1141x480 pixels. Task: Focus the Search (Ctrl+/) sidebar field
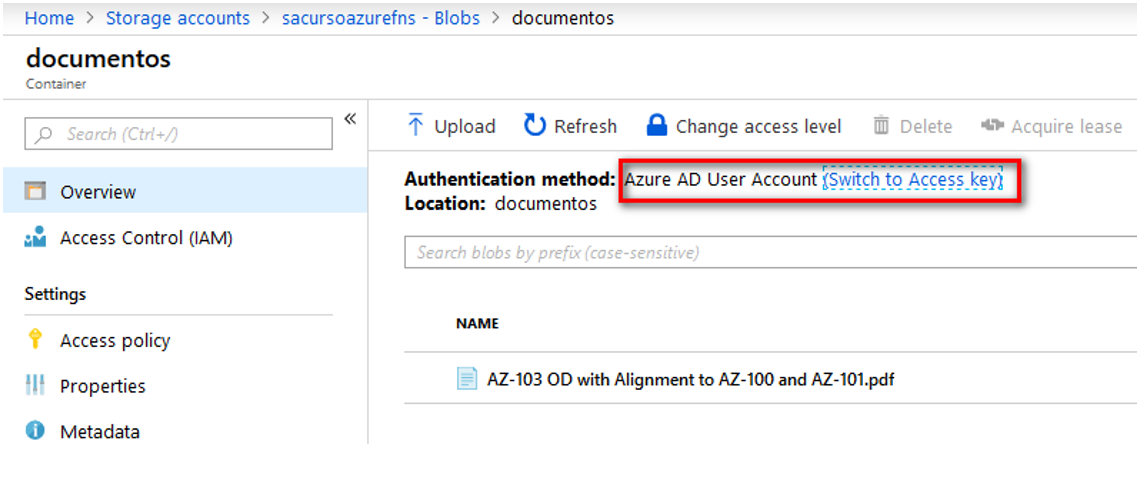click(178, 134)
